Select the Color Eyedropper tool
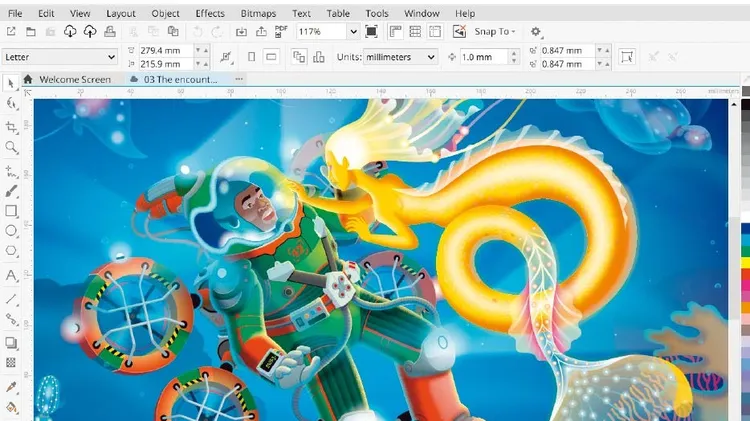Screen dimensions: 750x421 click(11, 387)
